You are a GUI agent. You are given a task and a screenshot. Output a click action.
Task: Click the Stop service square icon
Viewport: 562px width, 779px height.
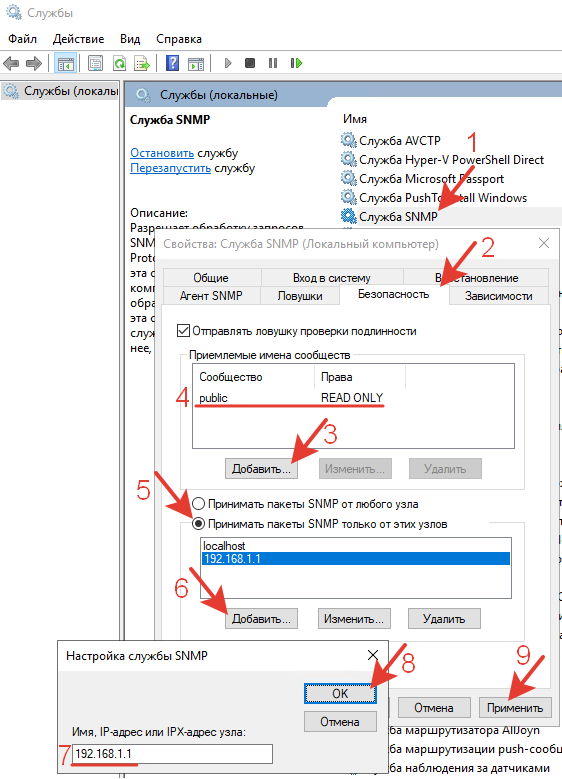250,63
